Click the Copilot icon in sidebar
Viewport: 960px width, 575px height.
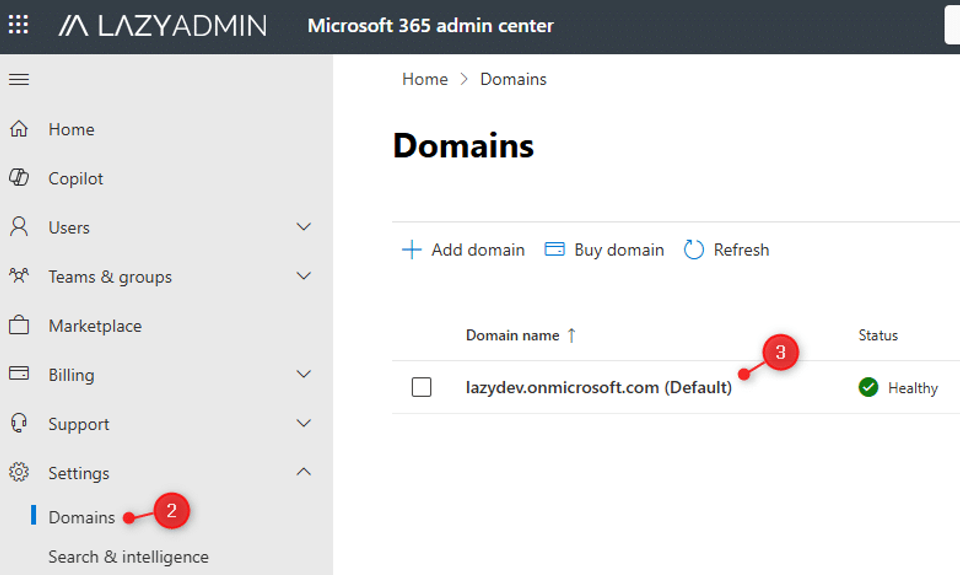[19, 178]
